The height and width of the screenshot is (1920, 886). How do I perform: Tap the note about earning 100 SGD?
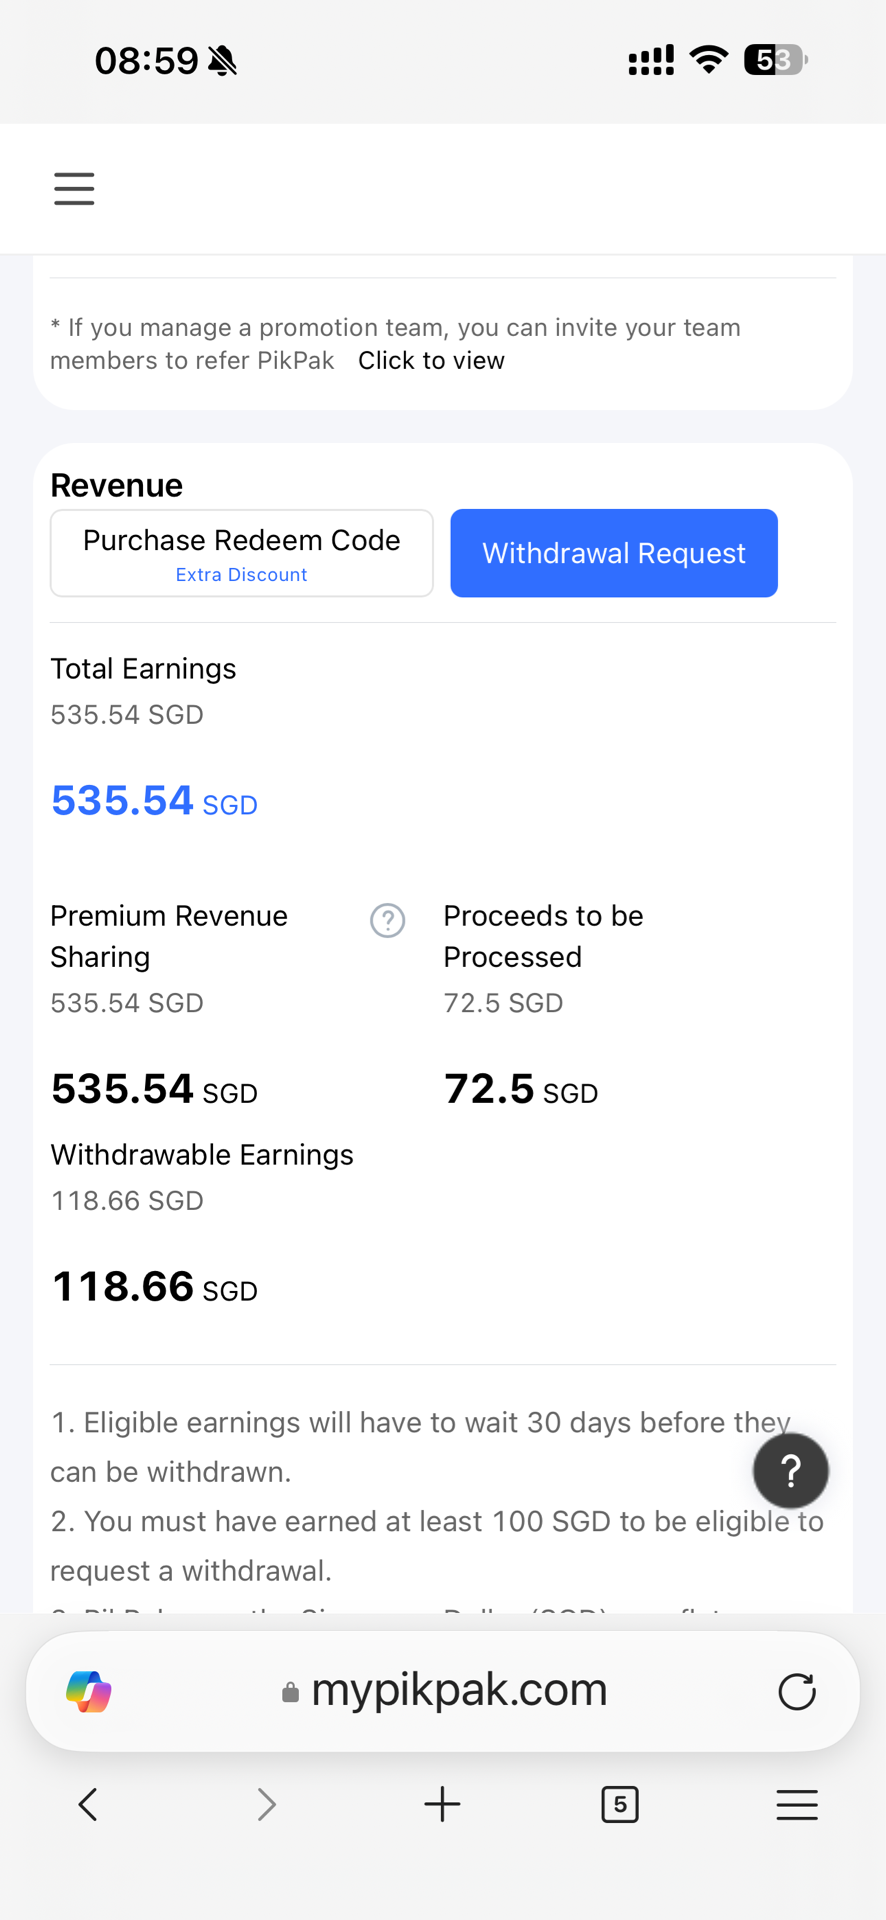click(437, 1546)
